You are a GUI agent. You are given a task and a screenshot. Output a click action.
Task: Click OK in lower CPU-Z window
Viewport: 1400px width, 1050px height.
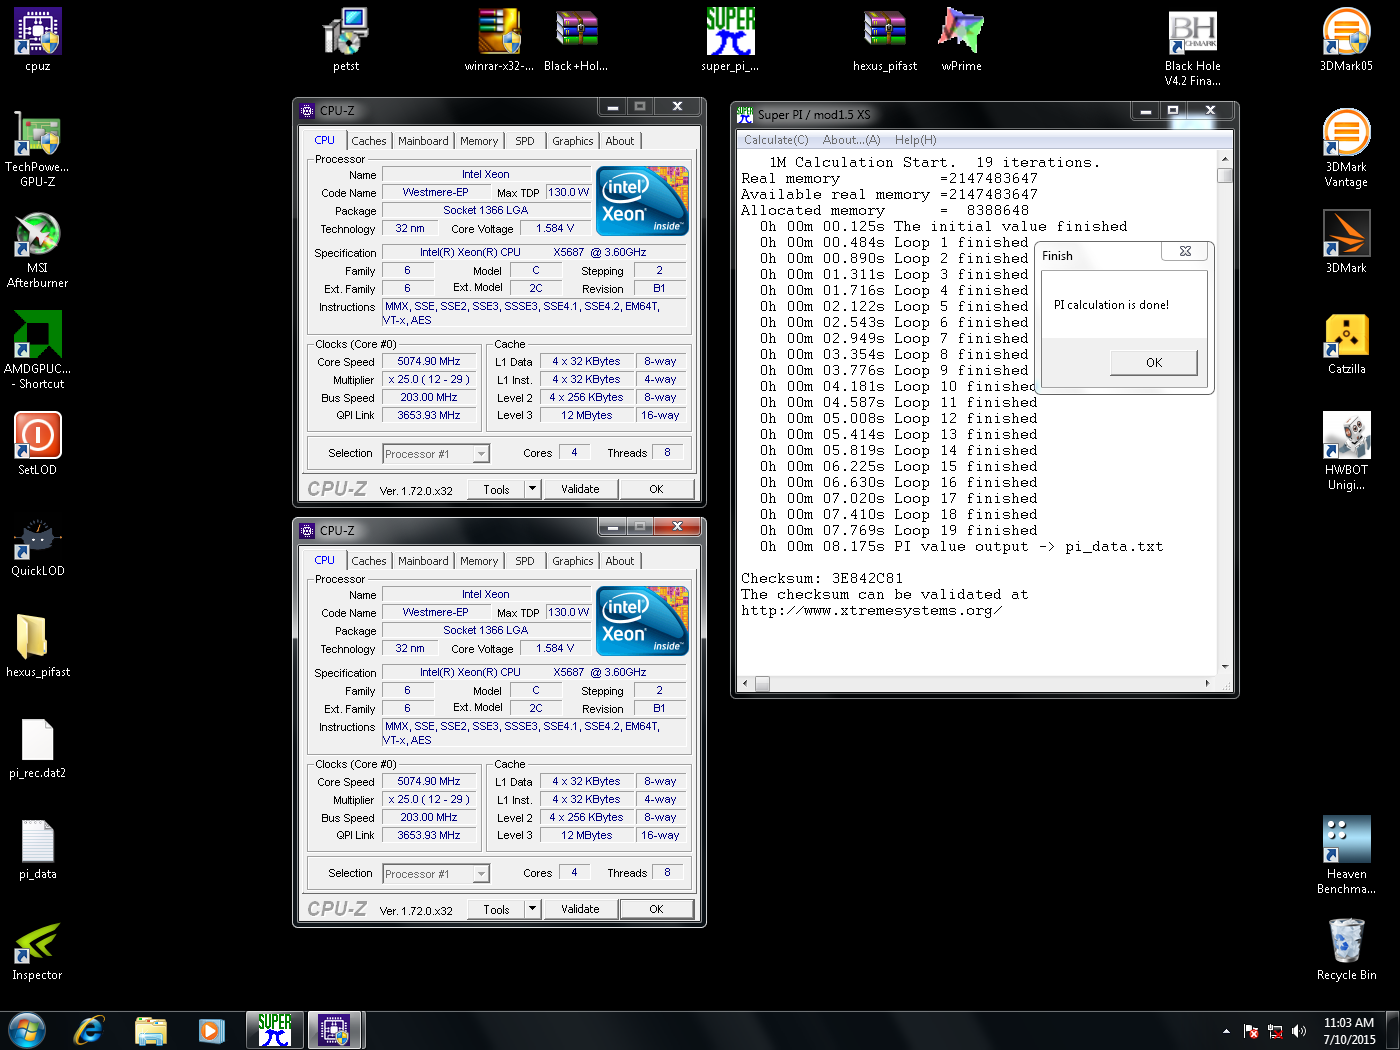pyautogui.click(x=656, y=909)
